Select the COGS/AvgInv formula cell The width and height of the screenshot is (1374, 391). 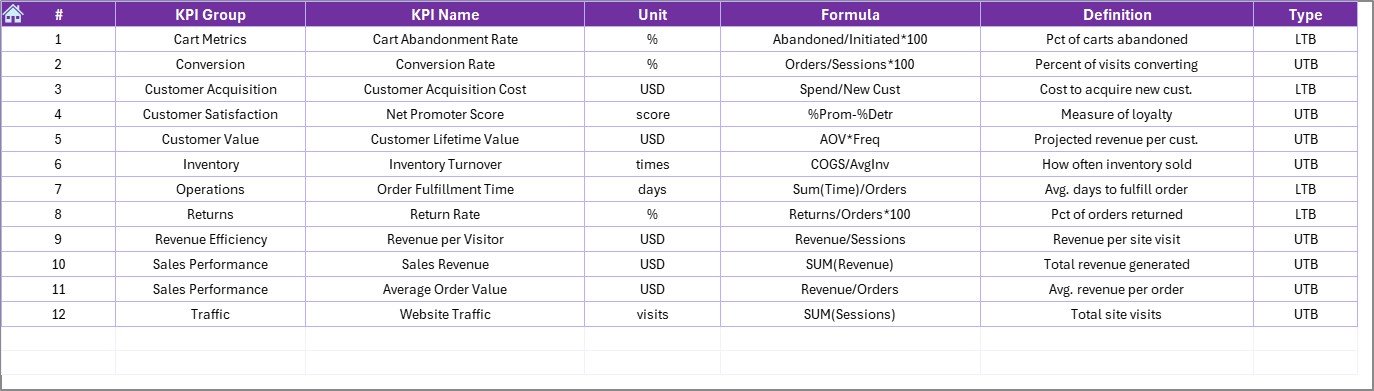[x=850, y=164]
